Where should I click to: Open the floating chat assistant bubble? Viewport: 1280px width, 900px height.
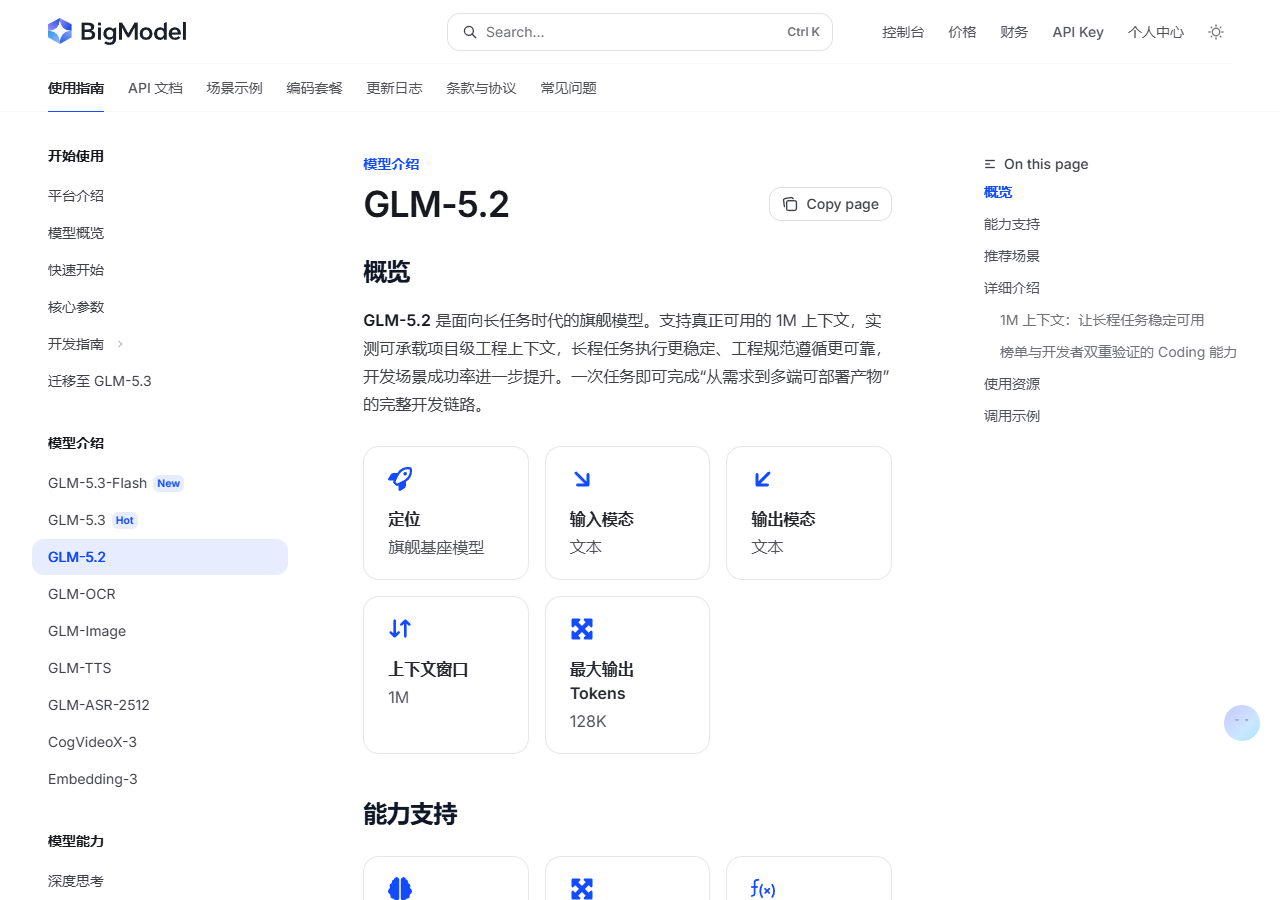pyautogui.click(x=1242, y=723)
